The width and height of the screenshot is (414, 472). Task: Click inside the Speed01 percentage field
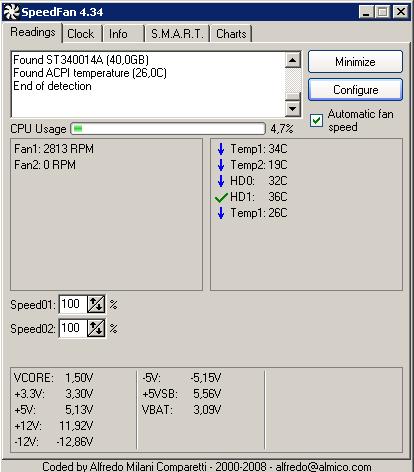click(x=73, y=304)
